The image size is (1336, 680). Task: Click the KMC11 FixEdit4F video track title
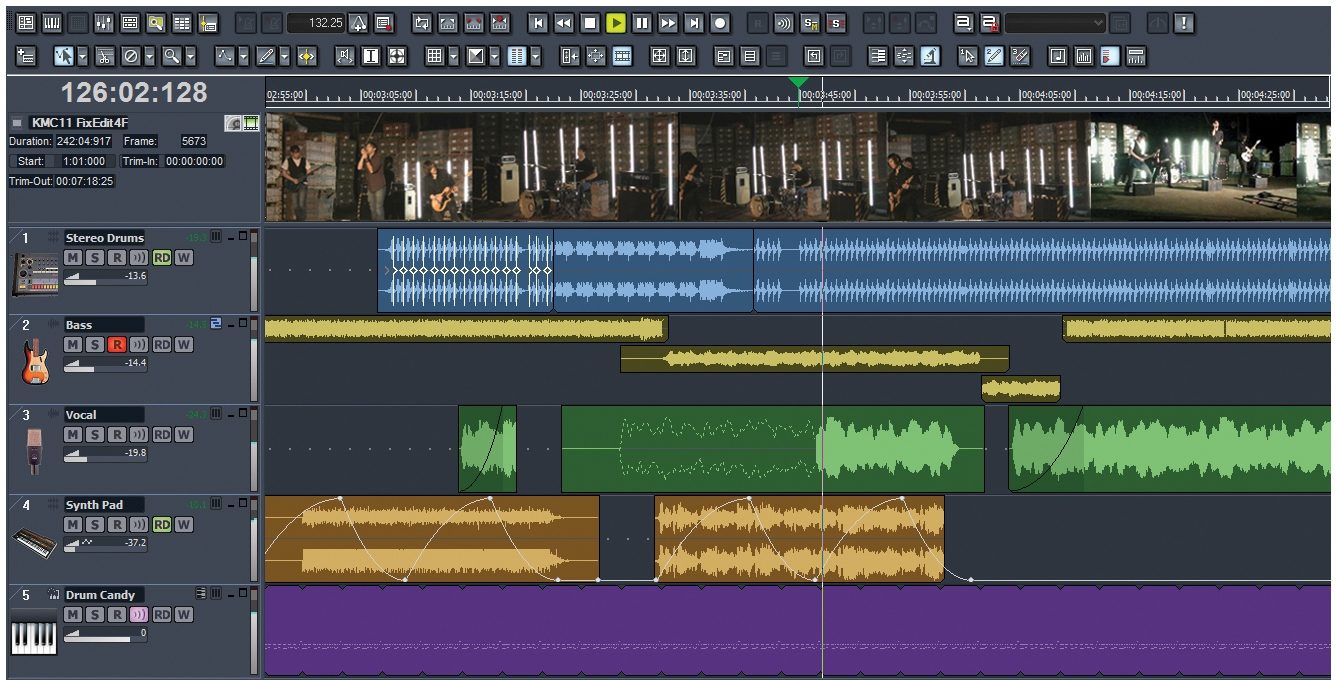(79, 122)
